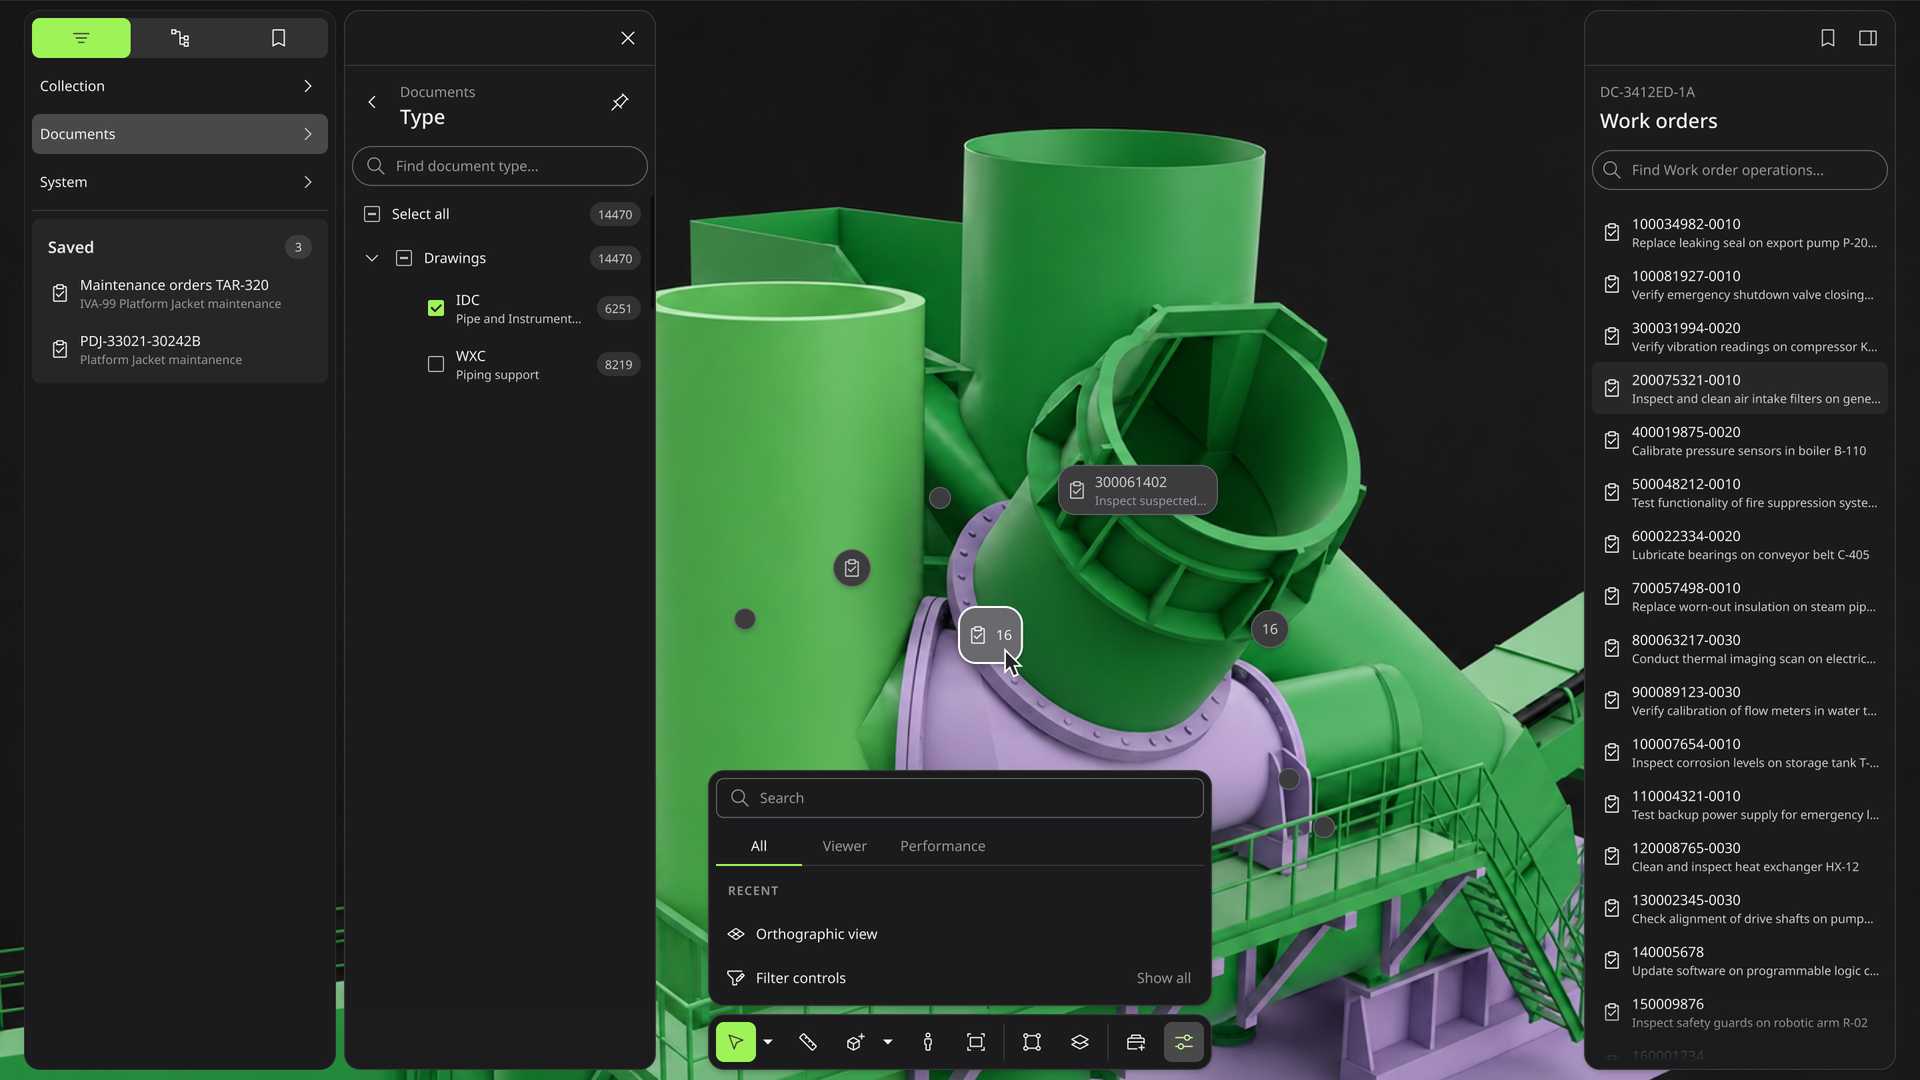Check the WXC Piping support checkbox
Viewport: 1920px width, 1080px height.
(x=436, y=364)
